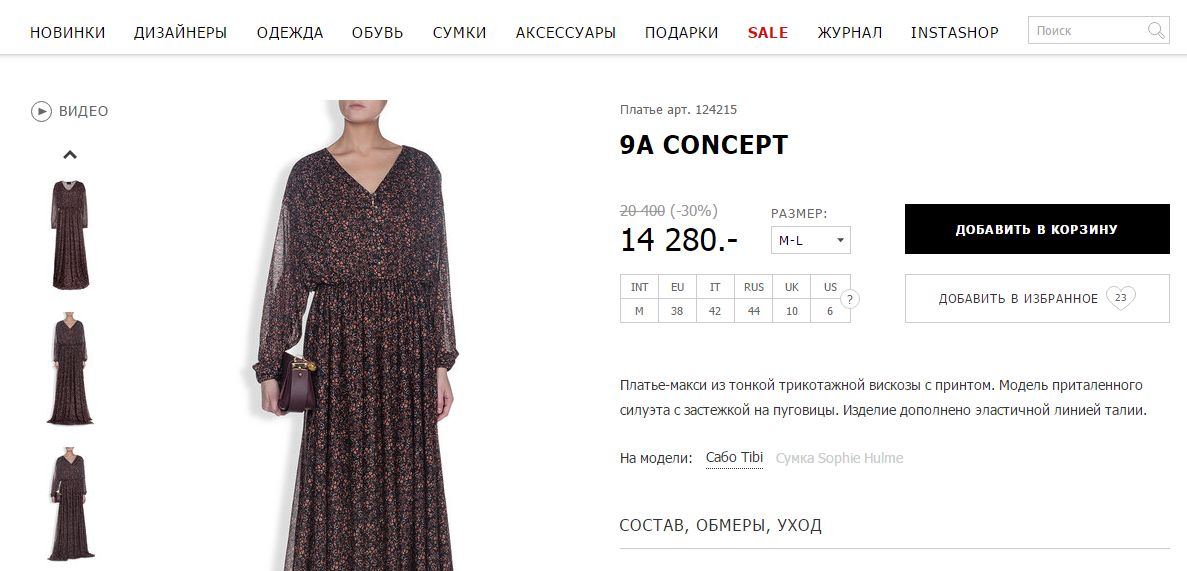
Task: Open the ОДЕЖДА menu
Action: pyautogui.click(x=290, y=33)
